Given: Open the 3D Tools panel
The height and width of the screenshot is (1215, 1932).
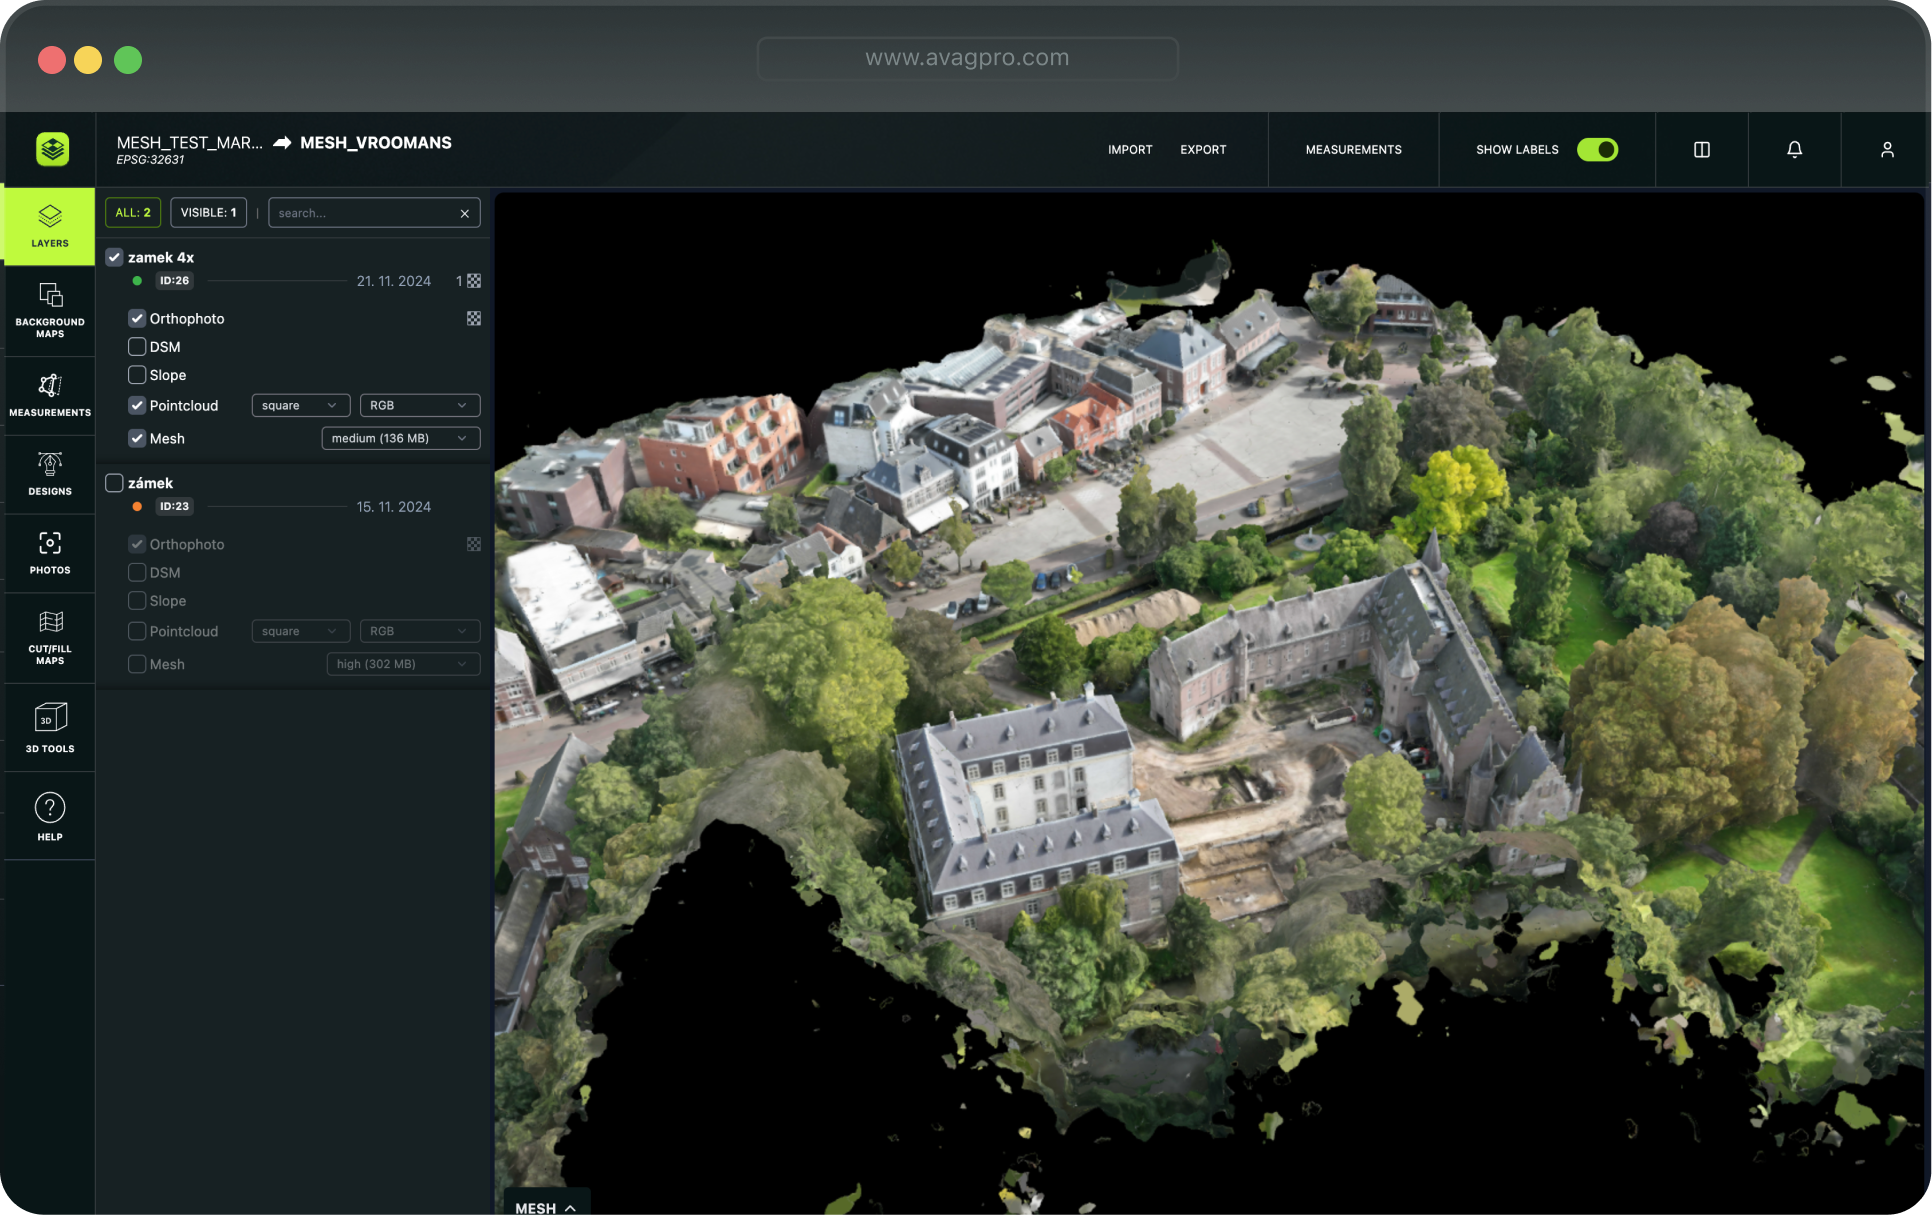Looking at the screenshot, I should tap(50, 727).
